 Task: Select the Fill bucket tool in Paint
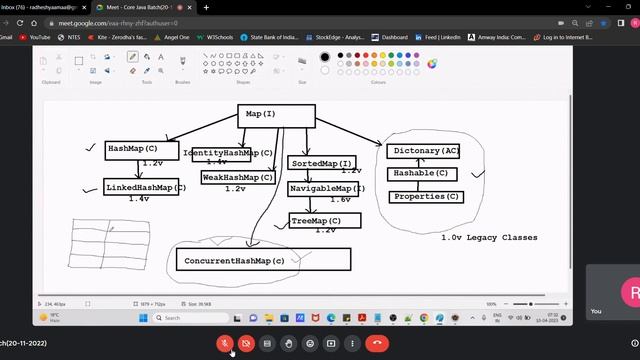click(147, 57)
